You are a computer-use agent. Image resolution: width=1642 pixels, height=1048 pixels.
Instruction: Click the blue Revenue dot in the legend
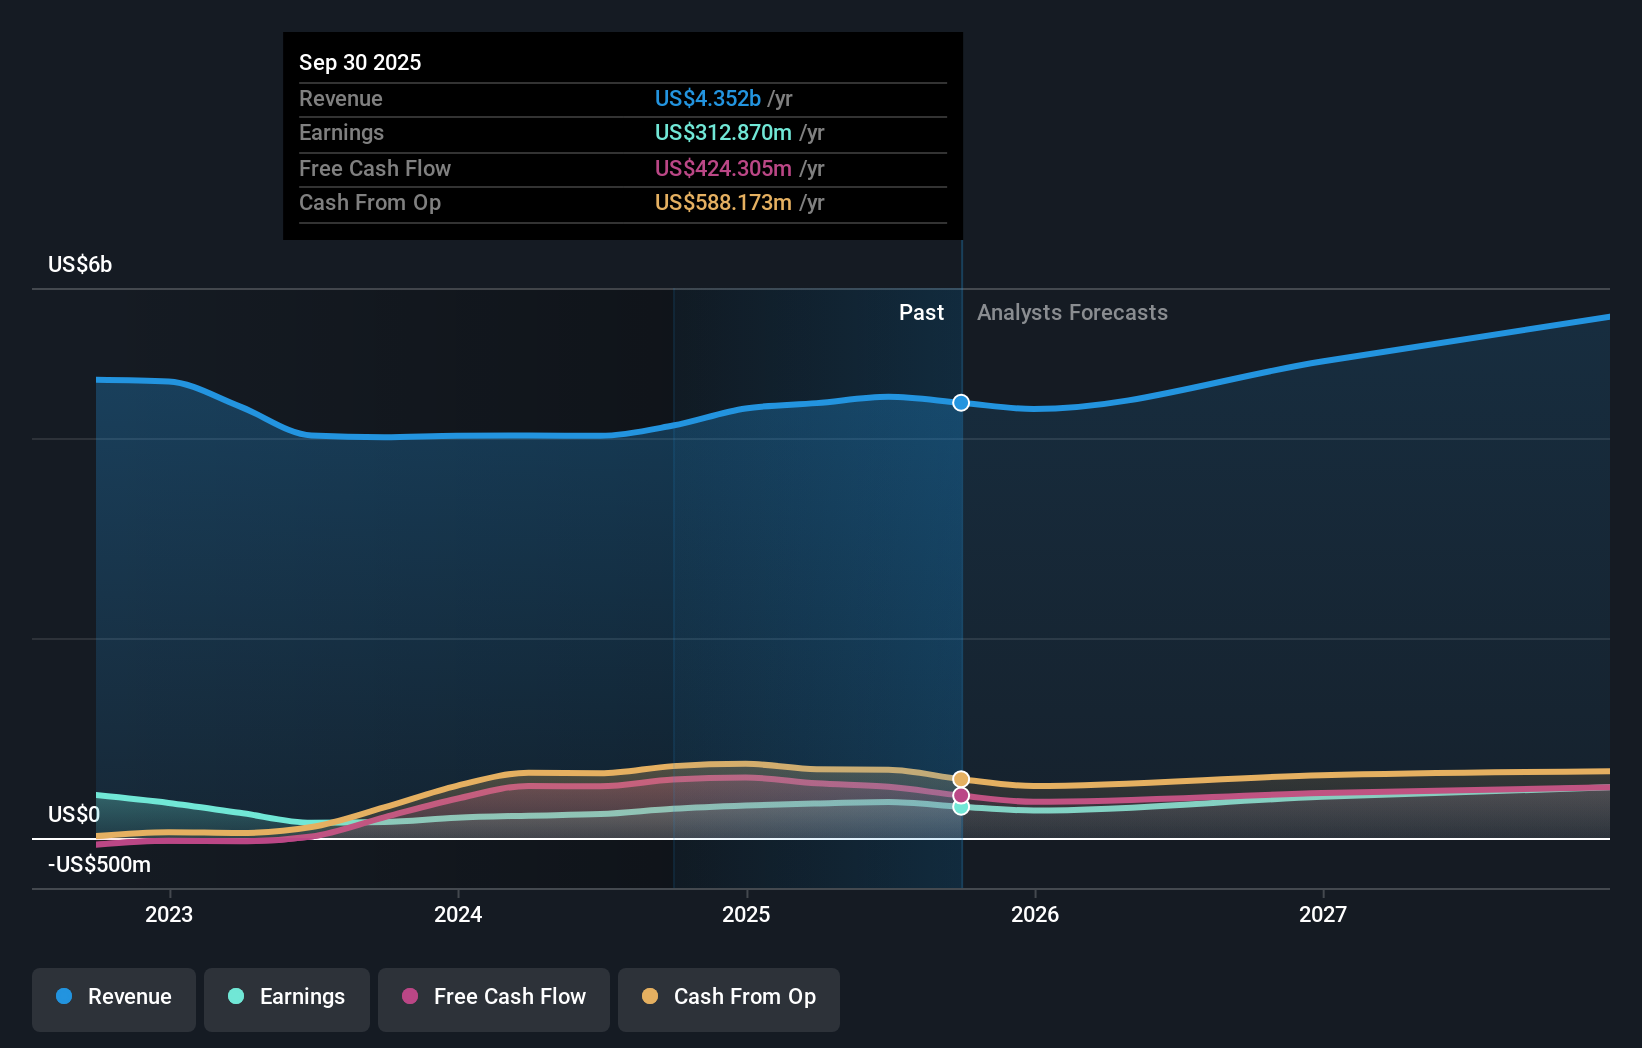[62, 997]
